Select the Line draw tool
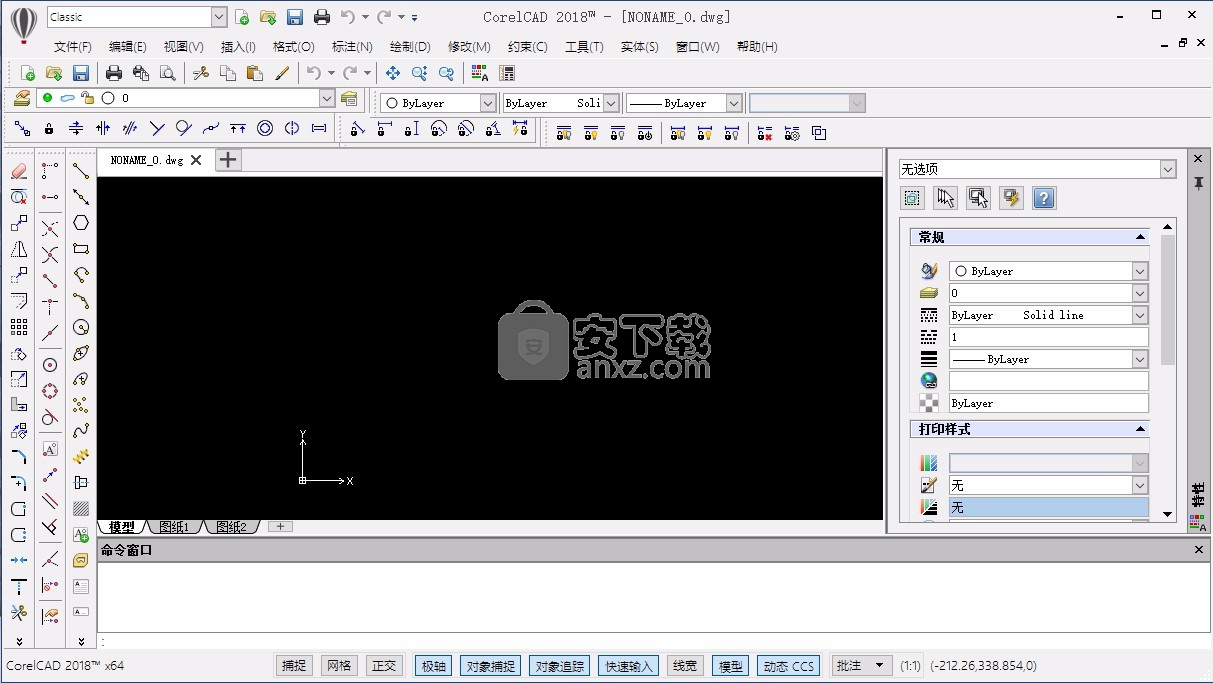 81,171
